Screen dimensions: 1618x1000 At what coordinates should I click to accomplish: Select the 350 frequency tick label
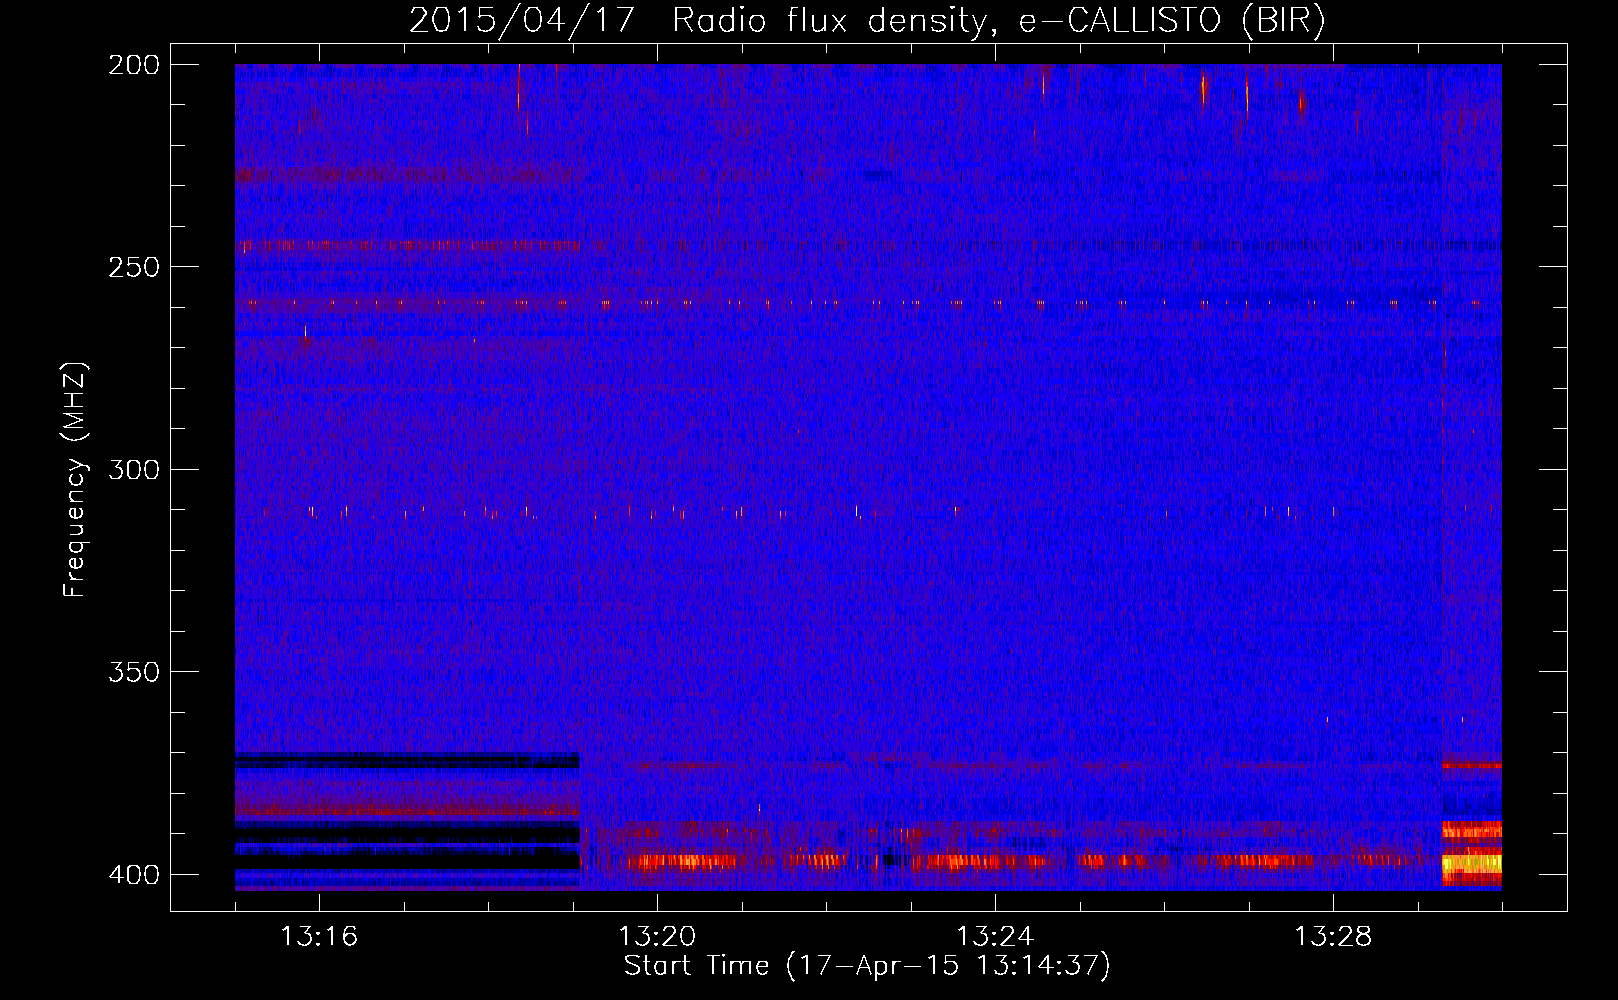tap(133, 672)
